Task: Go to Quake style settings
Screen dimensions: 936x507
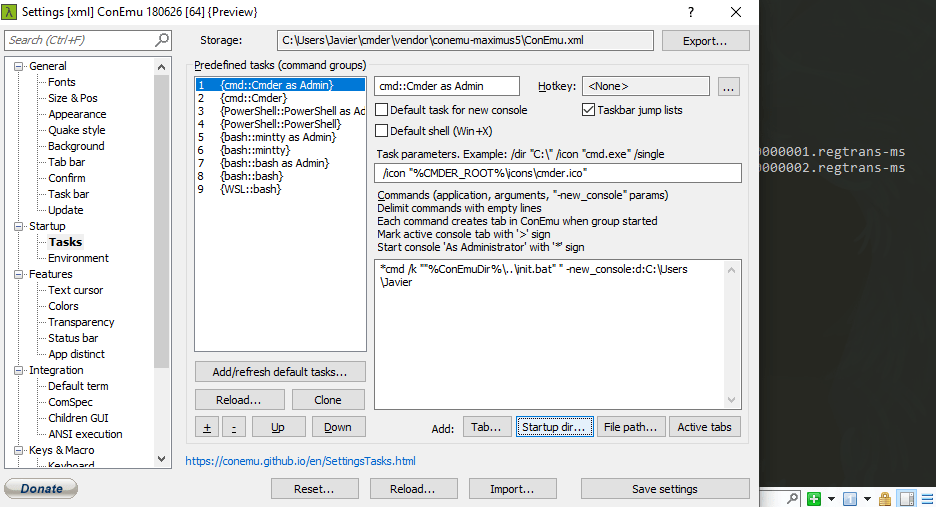Action: coord(76,130)
